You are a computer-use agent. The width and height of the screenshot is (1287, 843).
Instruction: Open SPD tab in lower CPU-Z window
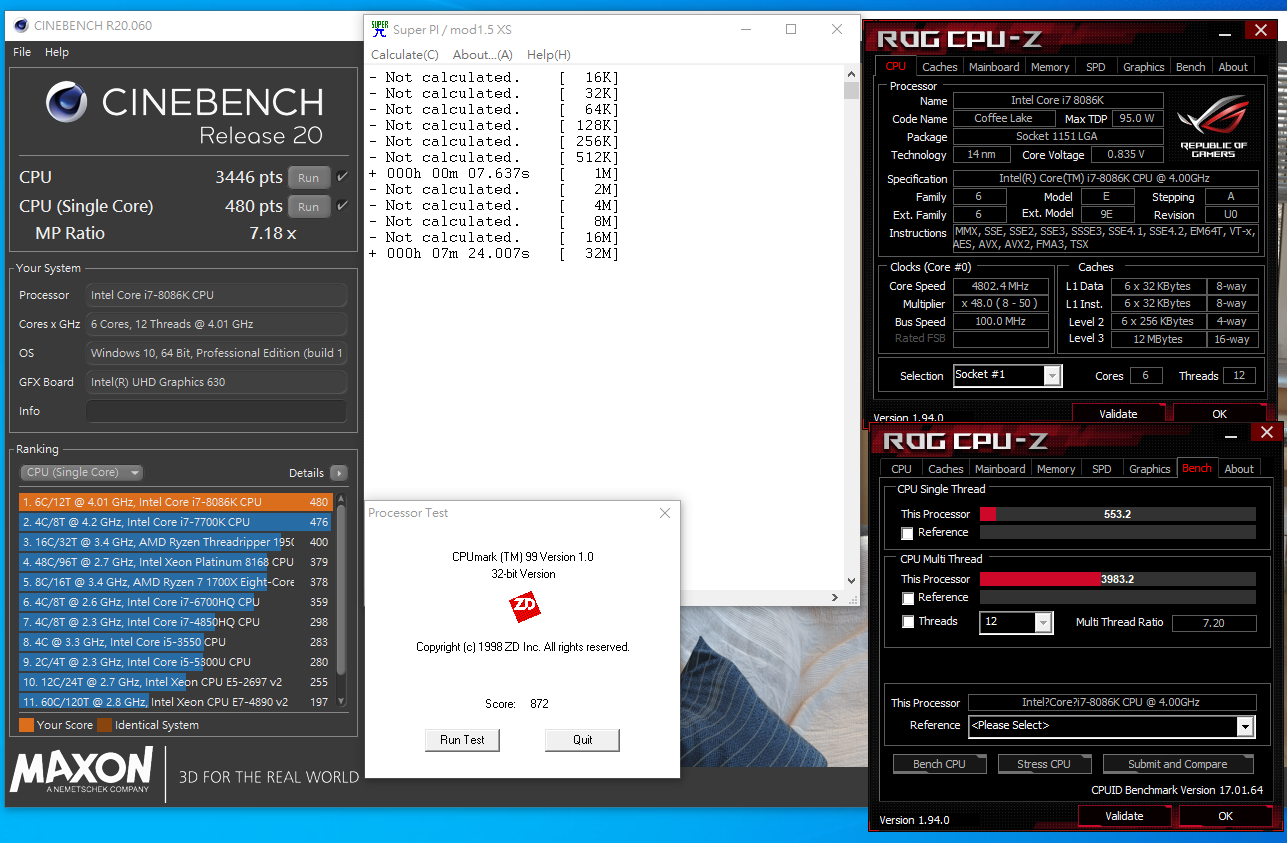[1101, 469]
